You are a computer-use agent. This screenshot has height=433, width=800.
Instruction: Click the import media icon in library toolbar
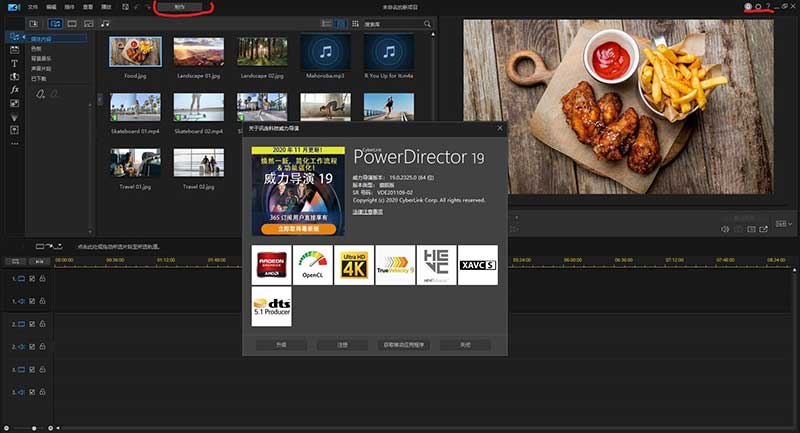[x=34, y=23]
